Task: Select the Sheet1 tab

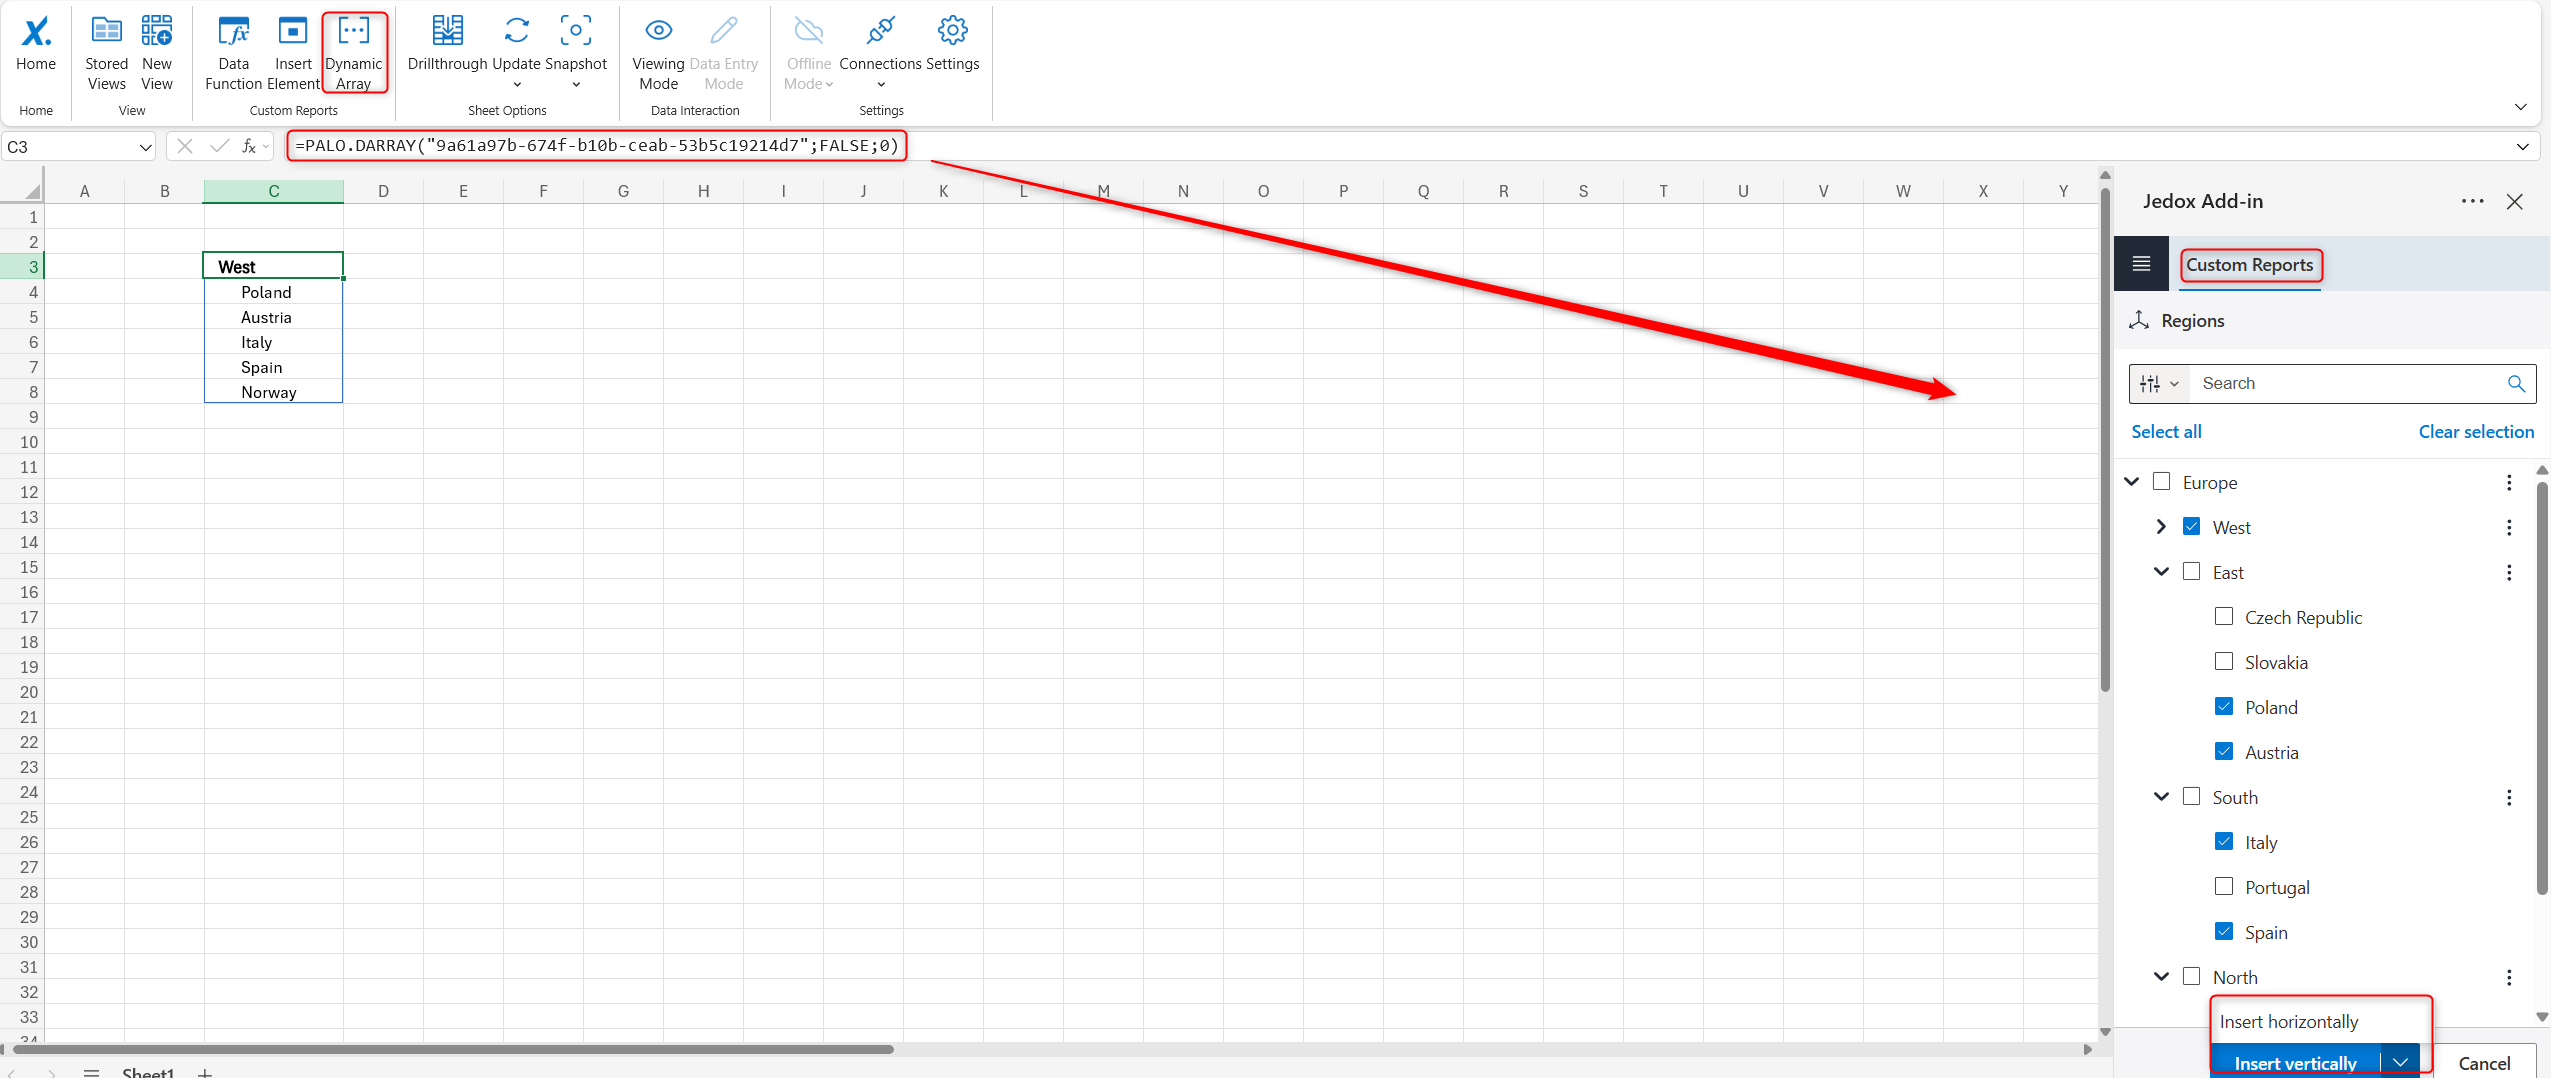Action: pyautogui.click(x=148, y=1072)
